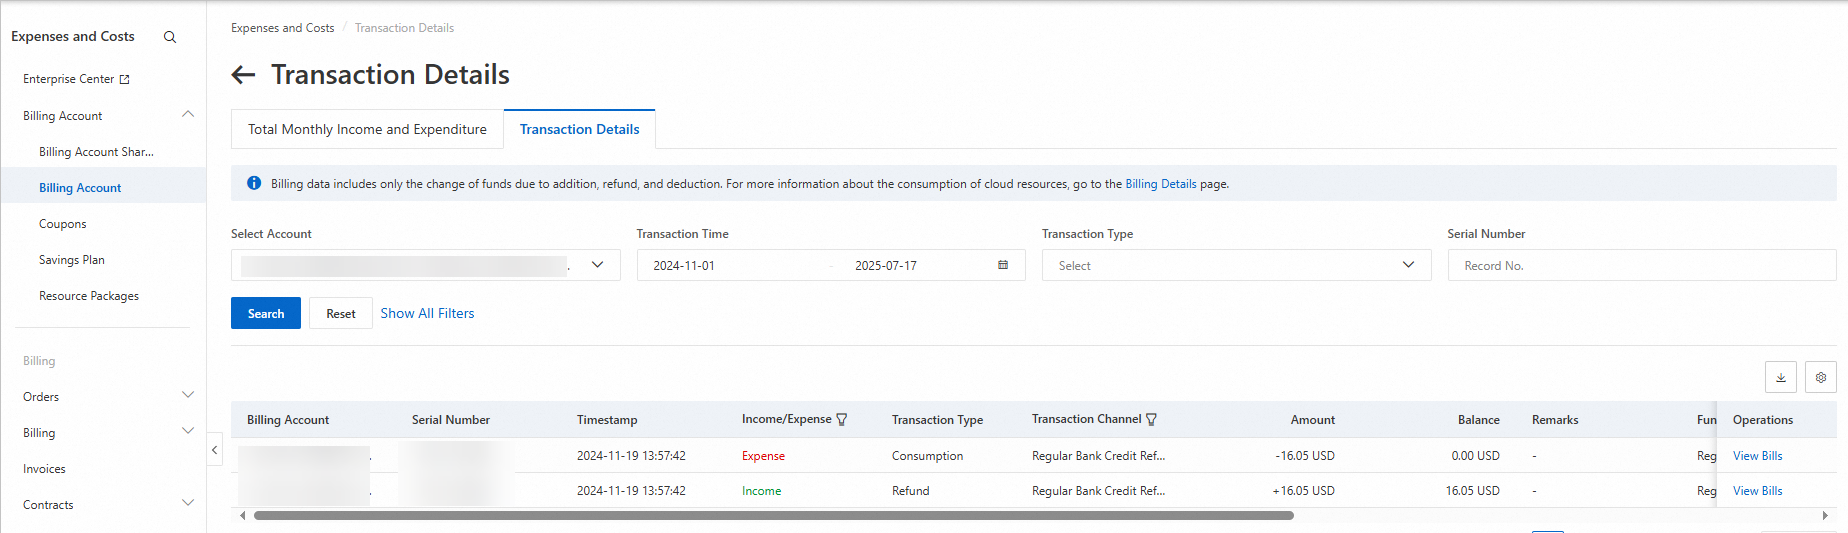Click the start date 2024-11-01 field
The height and width of the screenshot is (533, 1848).
point(684,266)
